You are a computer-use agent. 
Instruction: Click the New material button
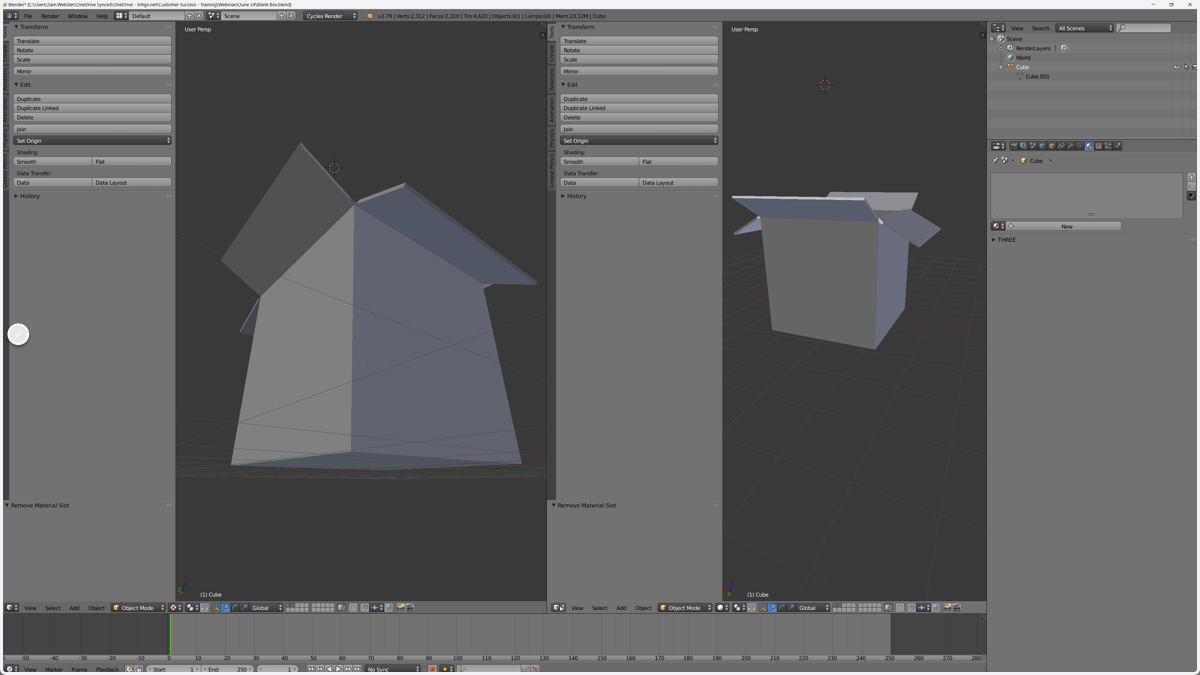[x=1063, y=226]
